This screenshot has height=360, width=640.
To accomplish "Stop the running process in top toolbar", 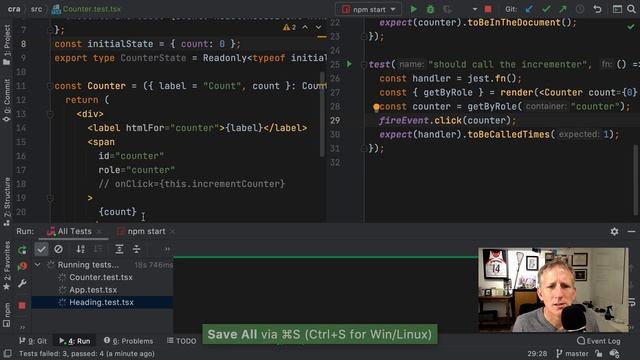I will coord(488,9).
